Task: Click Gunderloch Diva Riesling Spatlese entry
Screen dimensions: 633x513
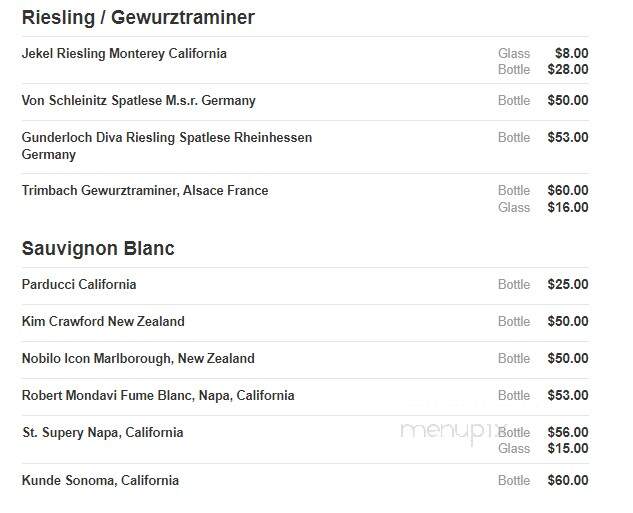Action: point(167,146)
